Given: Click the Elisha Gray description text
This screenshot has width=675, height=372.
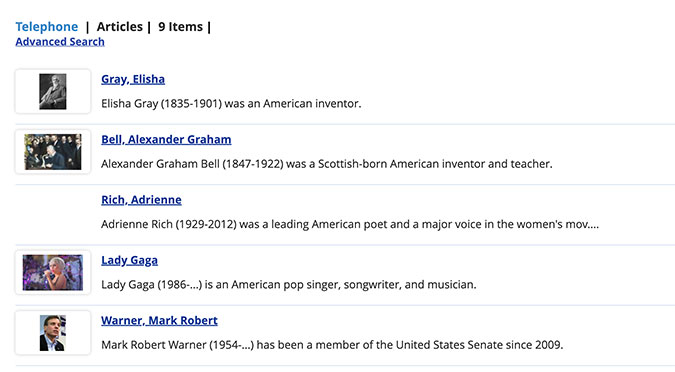Looking at the screenshot, I should click(x=231, y=104).
